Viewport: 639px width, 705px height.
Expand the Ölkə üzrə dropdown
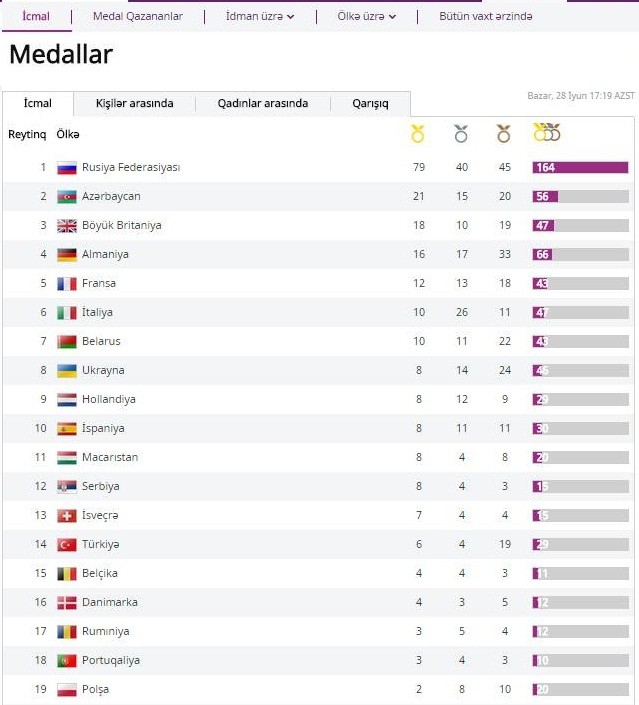click(368, 16)
